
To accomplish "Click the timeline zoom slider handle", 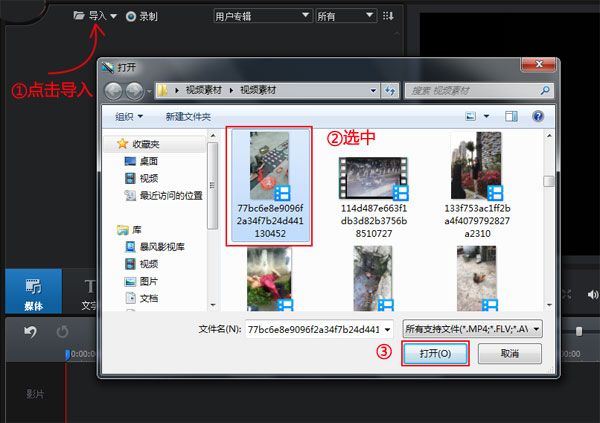I will coord(579,331).
